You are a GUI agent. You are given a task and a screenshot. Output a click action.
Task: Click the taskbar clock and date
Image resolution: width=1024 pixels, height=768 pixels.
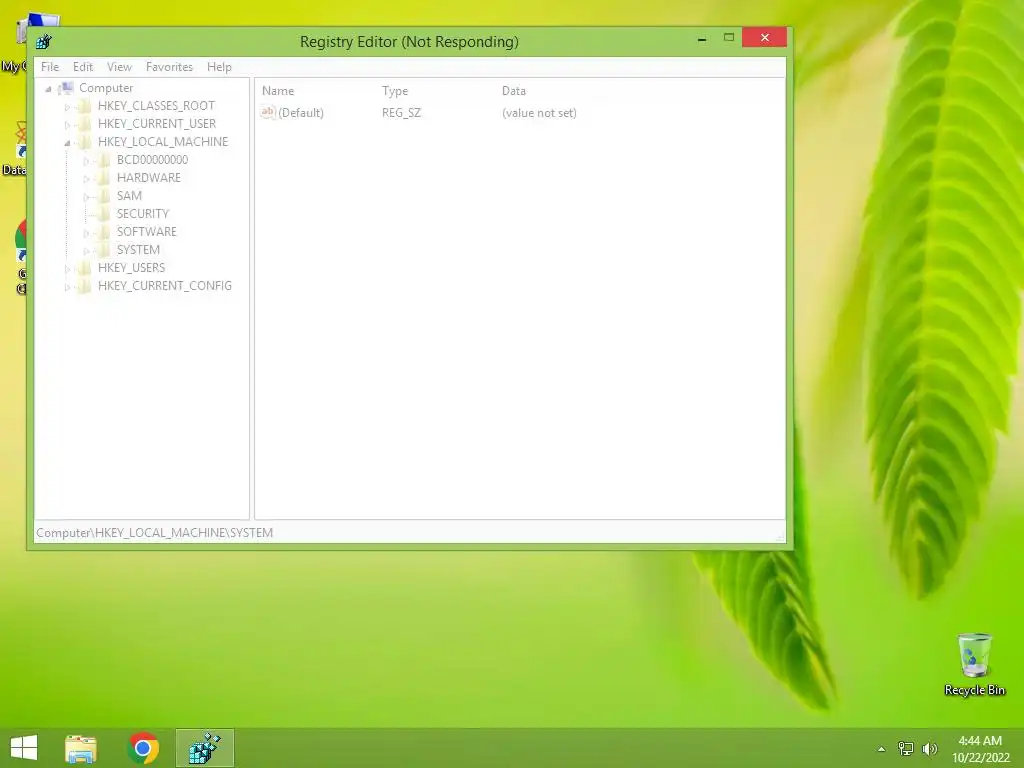pos(980,749)
